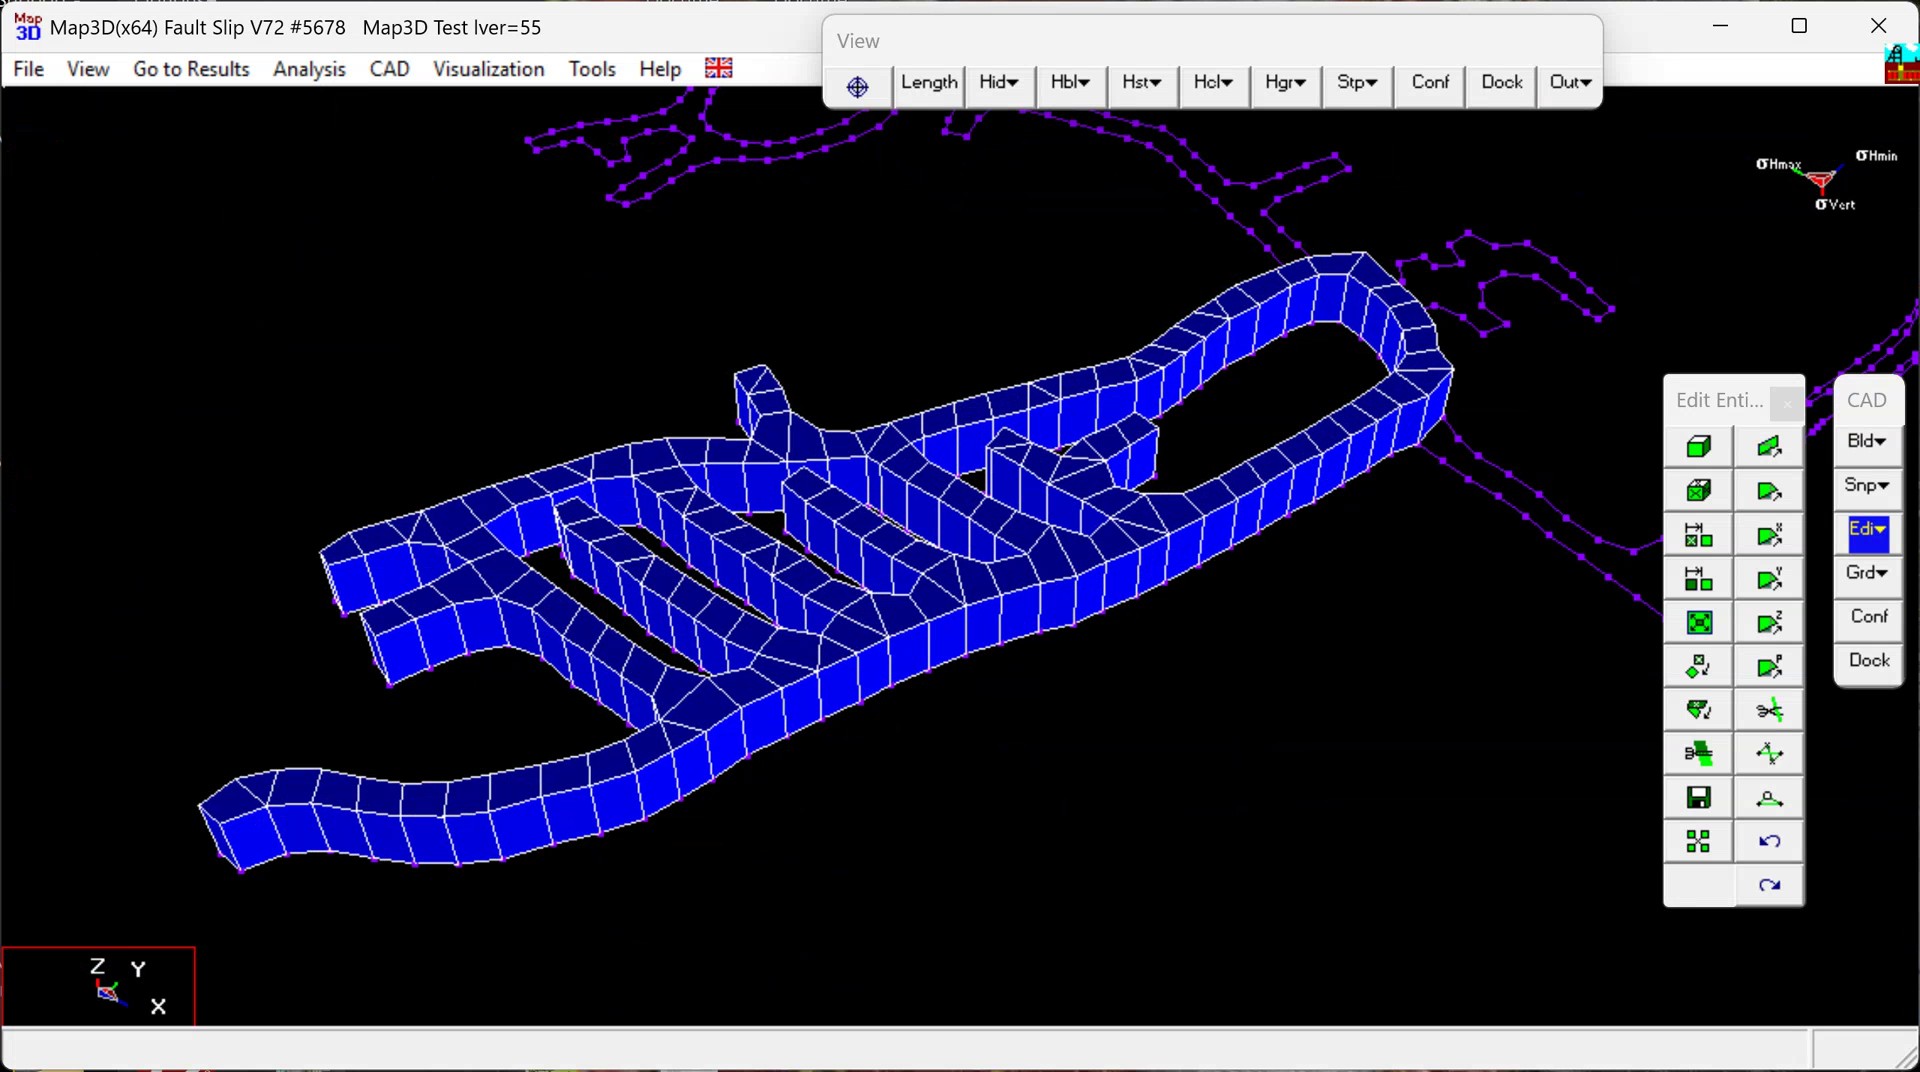Image resolution: width=1920 pixels, height=1072 pixels.
Task: Click the UK flag language icon
Action: coord(718,68)
